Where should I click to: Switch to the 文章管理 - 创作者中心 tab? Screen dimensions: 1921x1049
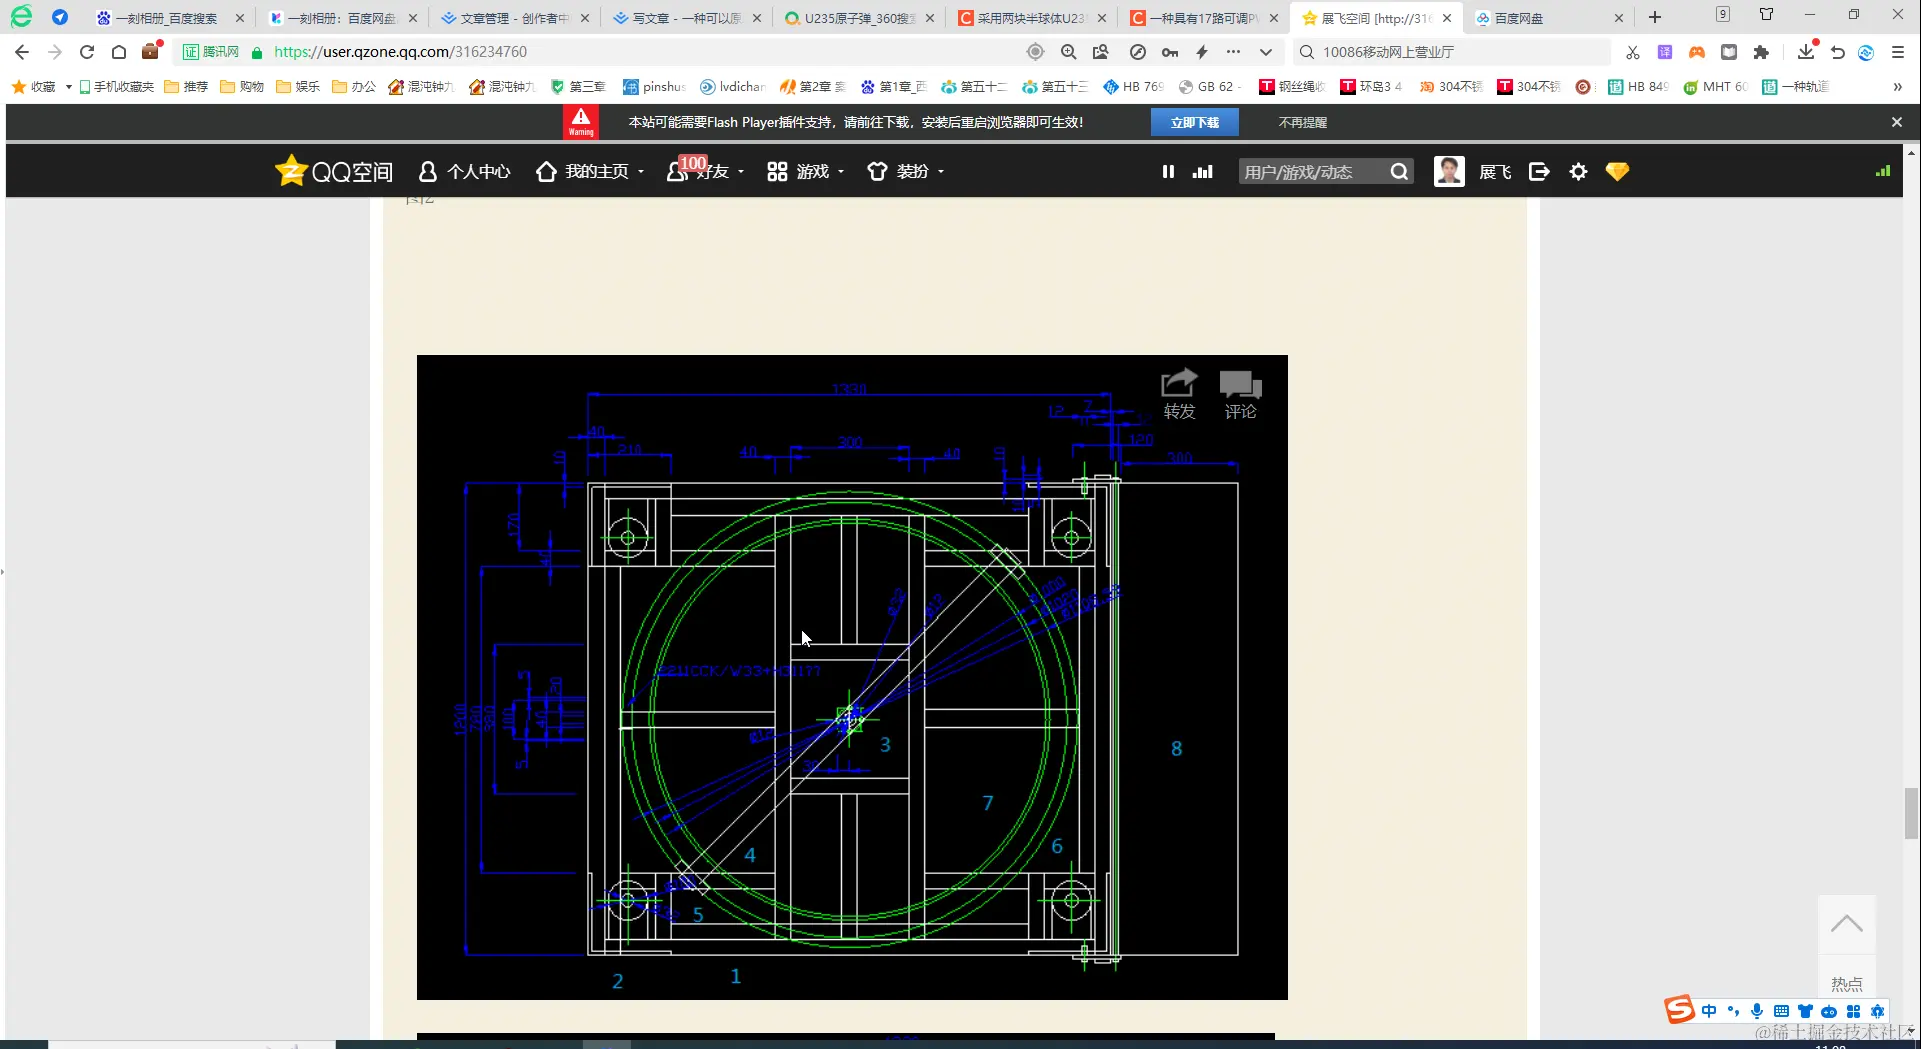click(514, 18)
